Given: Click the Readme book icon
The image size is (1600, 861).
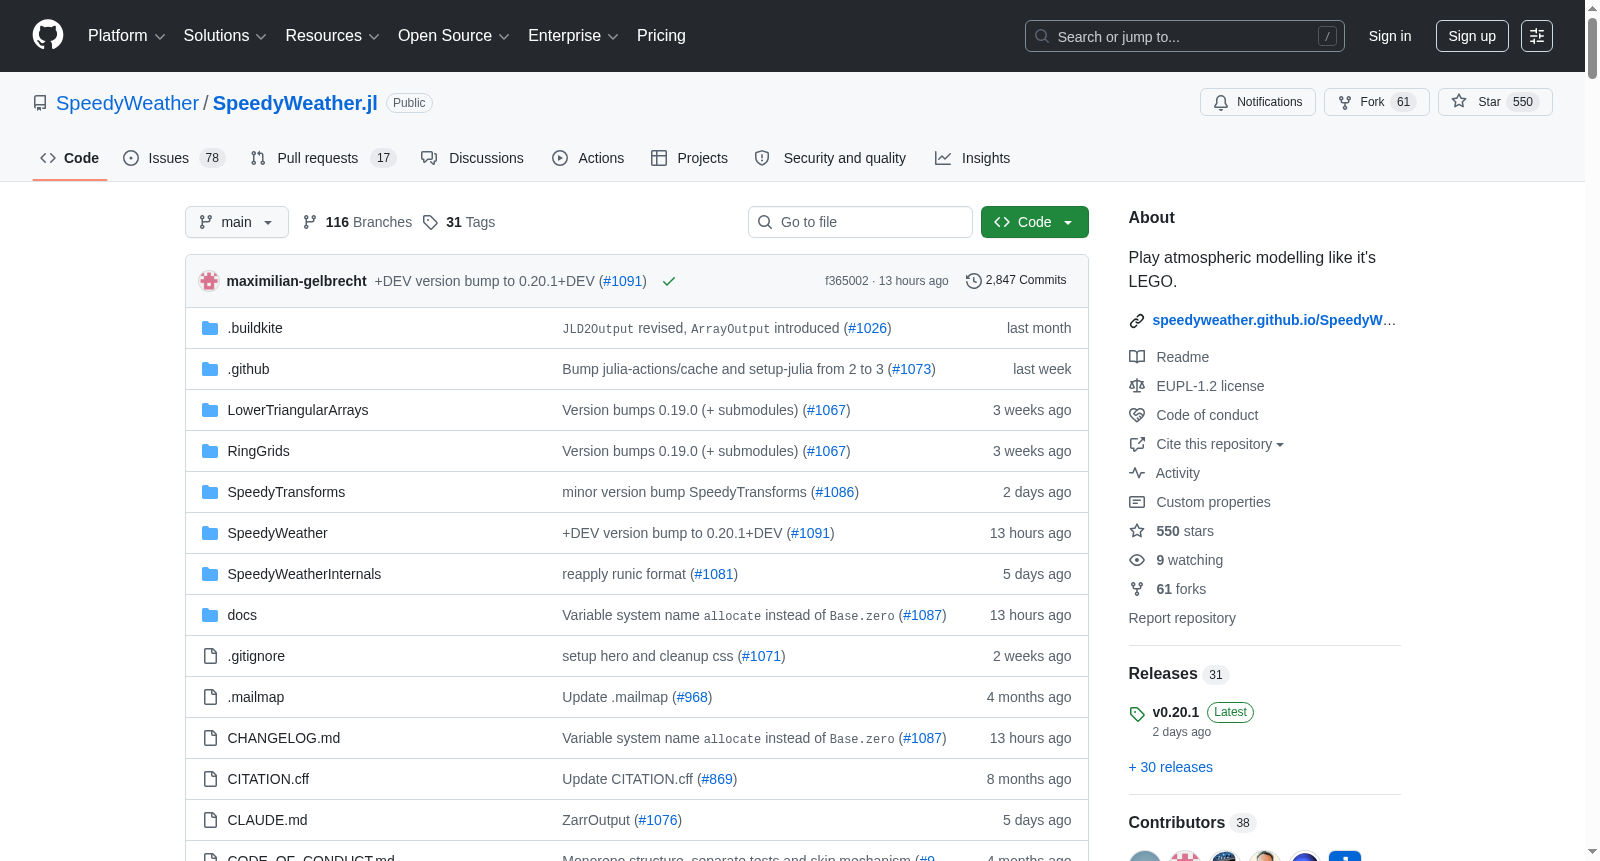Looking at the screenshot, I should pos(1137,357).
